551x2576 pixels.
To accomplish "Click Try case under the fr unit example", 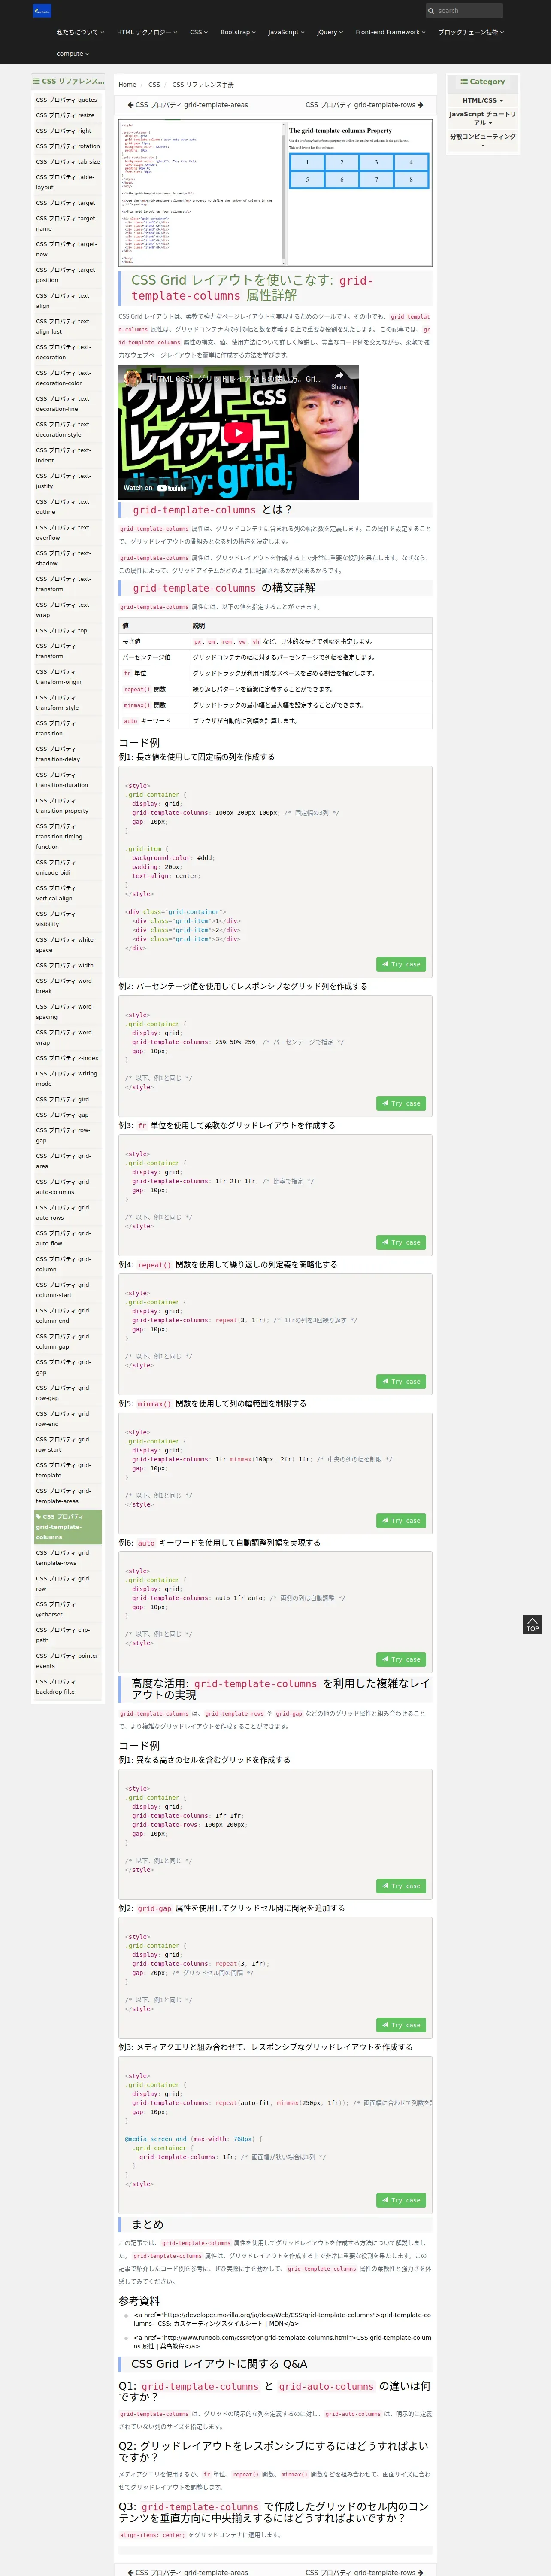I will click(400, 1242).
